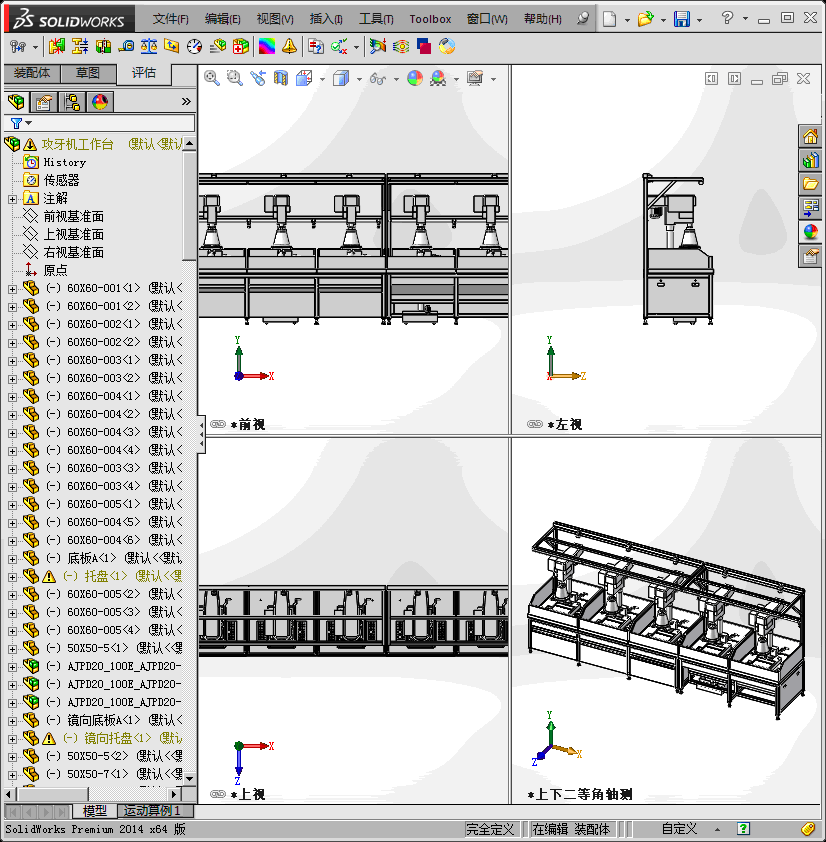Click the Zoom to Fit icon
826x842 pixels.
click(212, 78)
